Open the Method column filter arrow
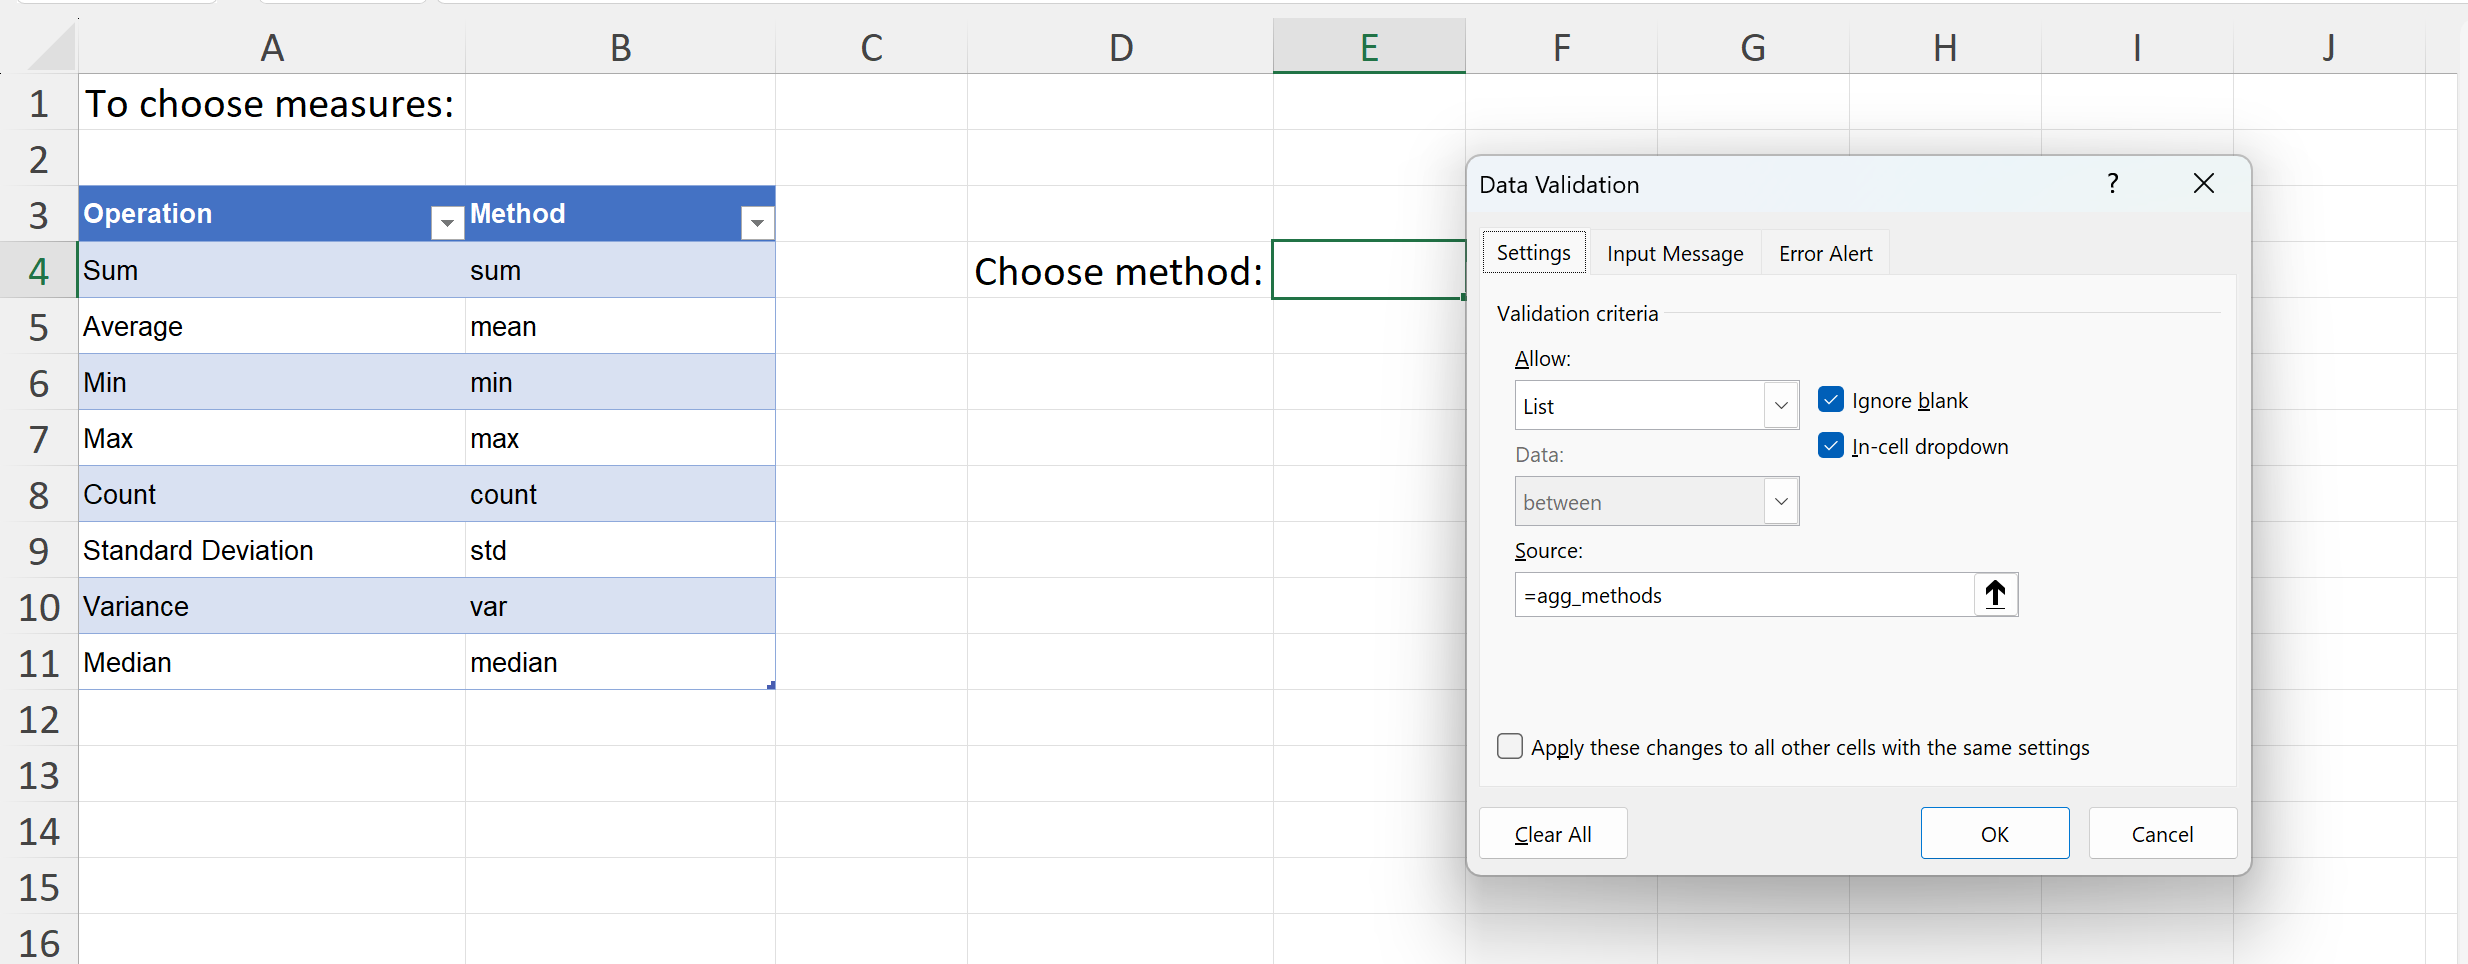This screenshot has height=964, width=2468. 757,222
